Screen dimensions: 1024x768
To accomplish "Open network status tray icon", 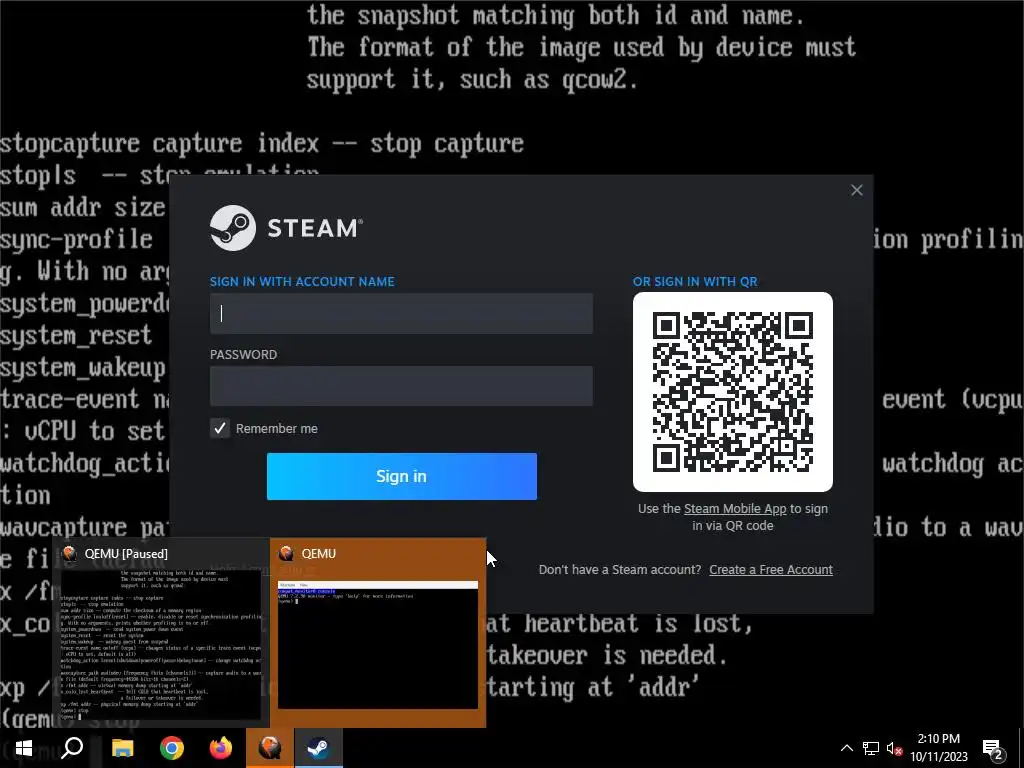I will click(871, 748).
